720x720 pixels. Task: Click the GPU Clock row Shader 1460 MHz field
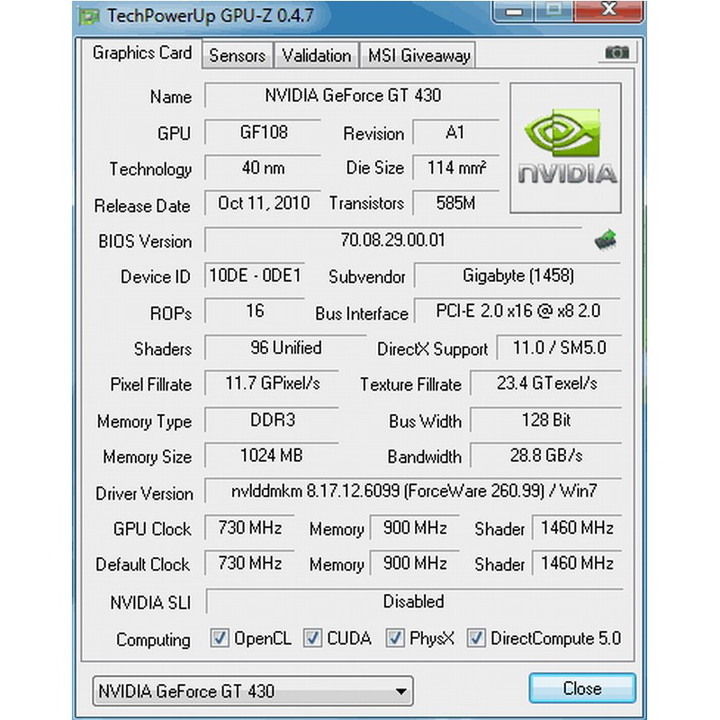point(577,527)
